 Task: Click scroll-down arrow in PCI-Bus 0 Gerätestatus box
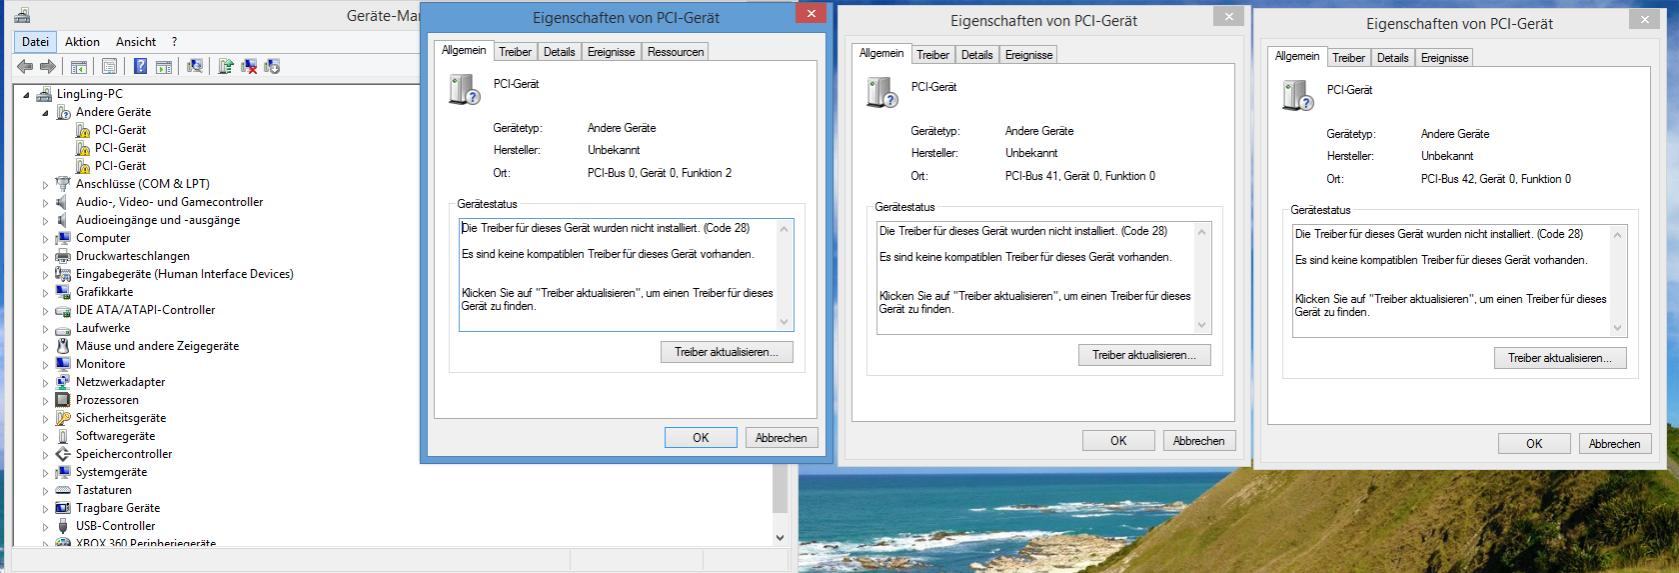[784, 322]
